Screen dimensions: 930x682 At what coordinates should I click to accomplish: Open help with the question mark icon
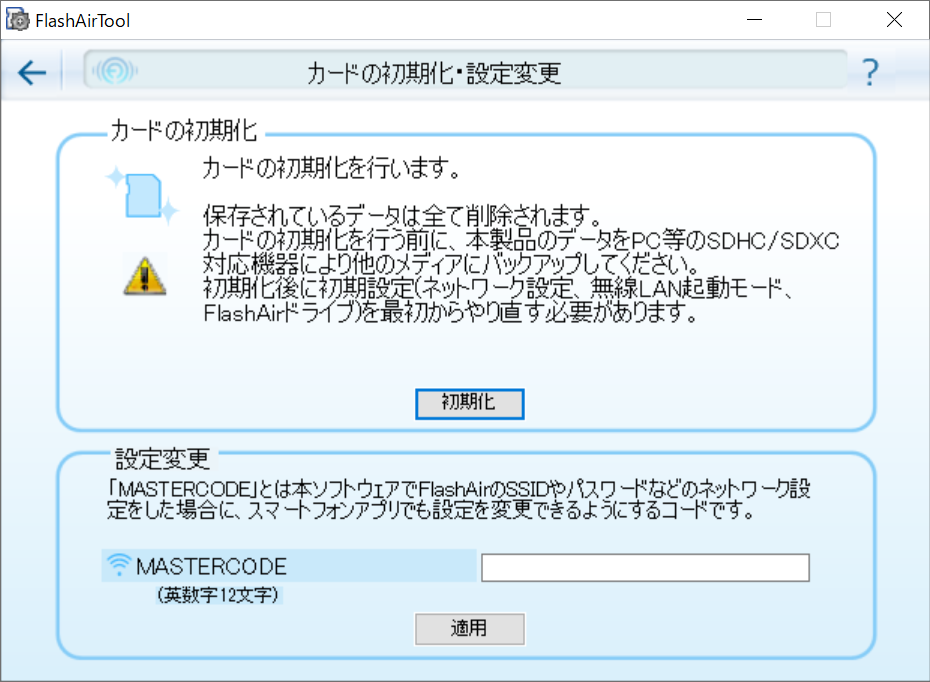pyautogui.click(x=870, y=73)
